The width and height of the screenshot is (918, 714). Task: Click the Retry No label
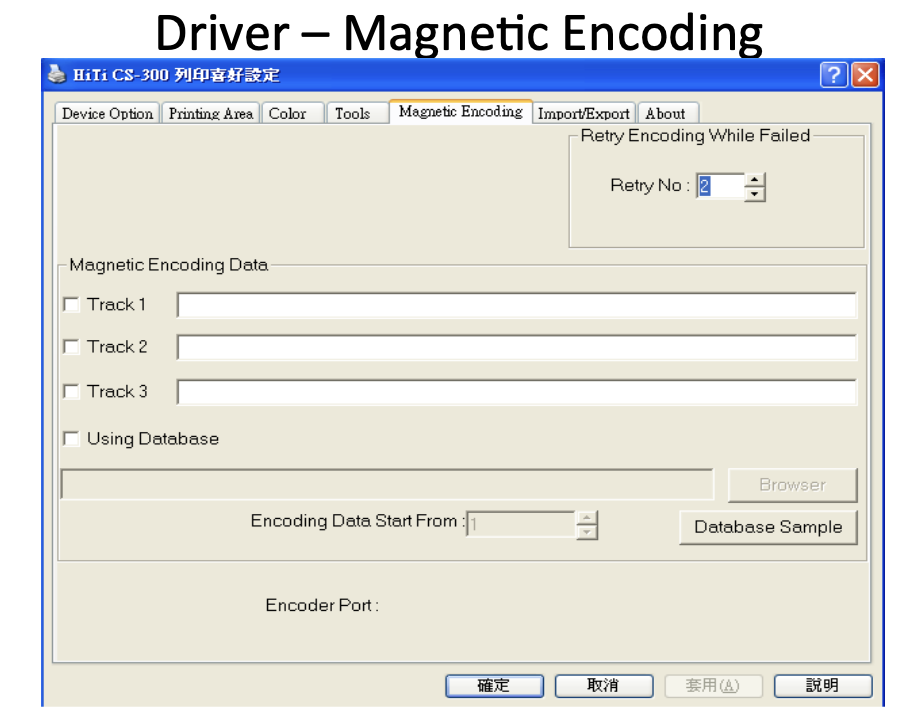[650, 186]
